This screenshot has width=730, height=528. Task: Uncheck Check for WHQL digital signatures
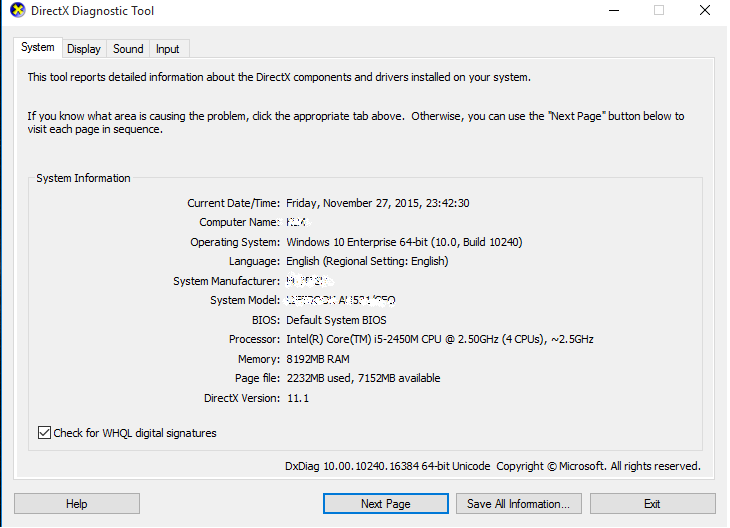point(44,433)
